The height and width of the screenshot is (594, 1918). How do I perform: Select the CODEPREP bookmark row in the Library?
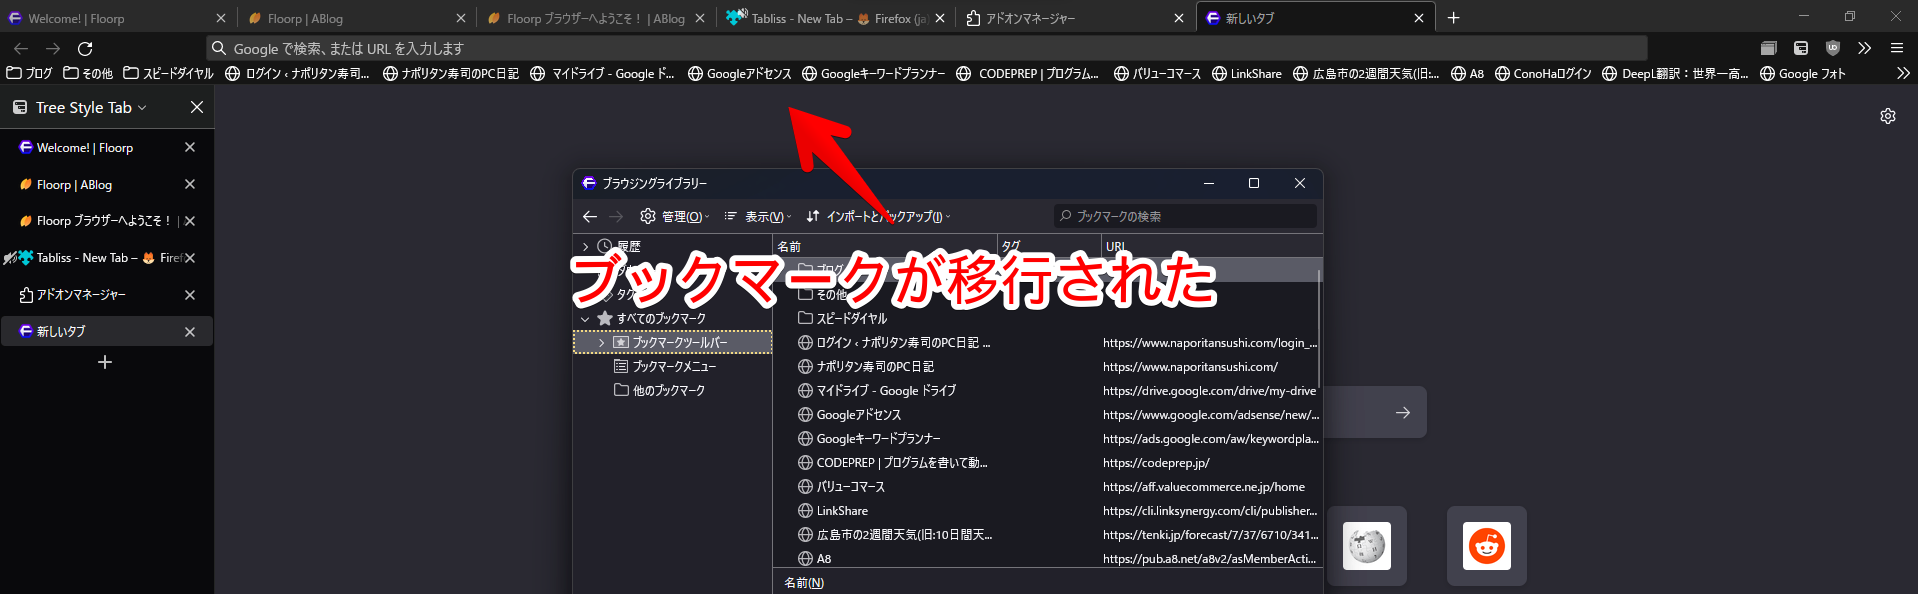1047,462
